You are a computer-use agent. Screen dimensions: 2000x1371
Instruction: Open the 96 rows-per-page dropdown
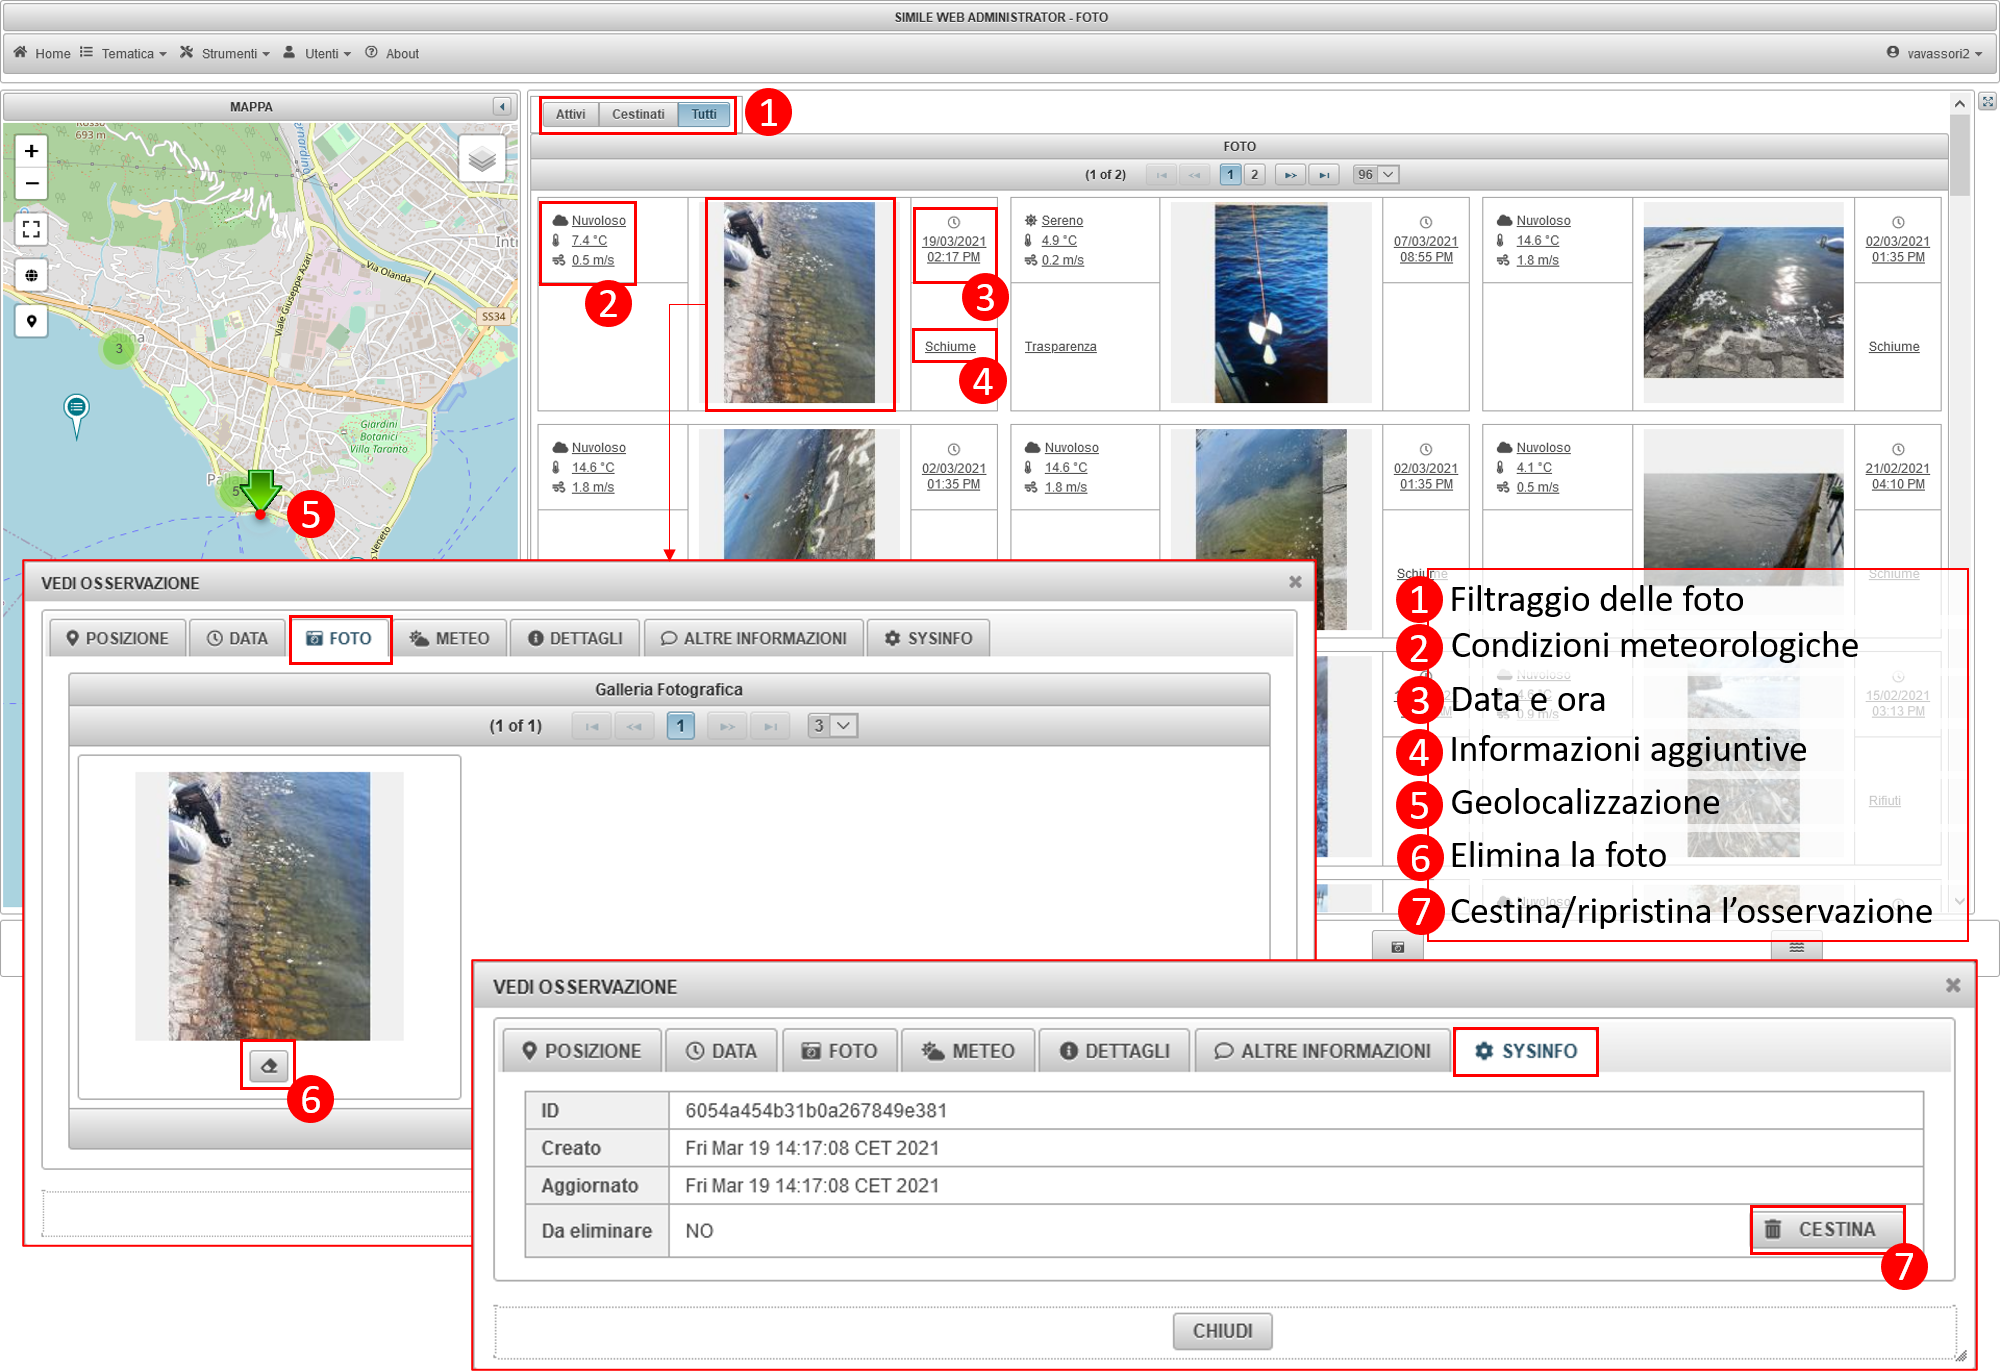1375,174
